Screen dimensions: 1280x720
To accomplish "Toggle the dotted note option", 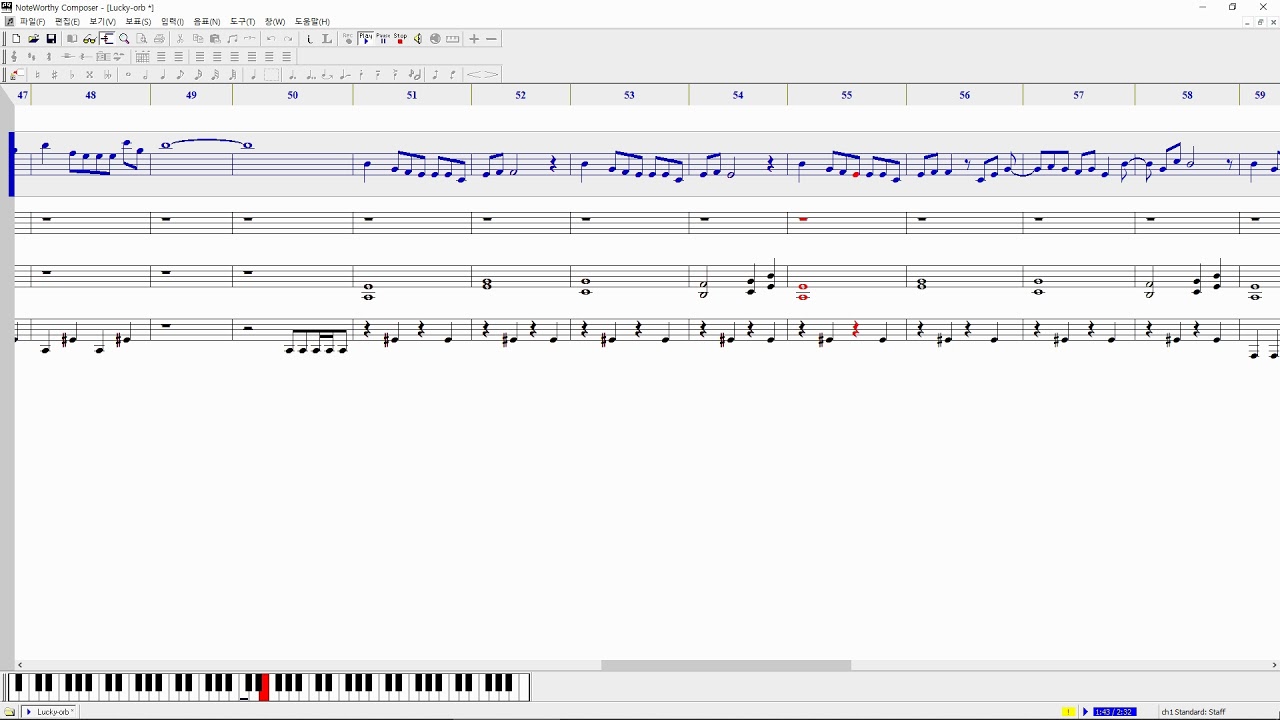I will click(292, 74).
